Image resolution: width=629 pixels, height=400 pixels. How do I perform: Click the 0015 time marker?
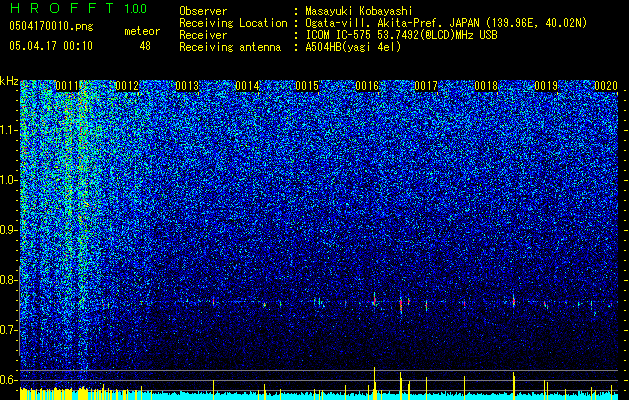(307, 86)
